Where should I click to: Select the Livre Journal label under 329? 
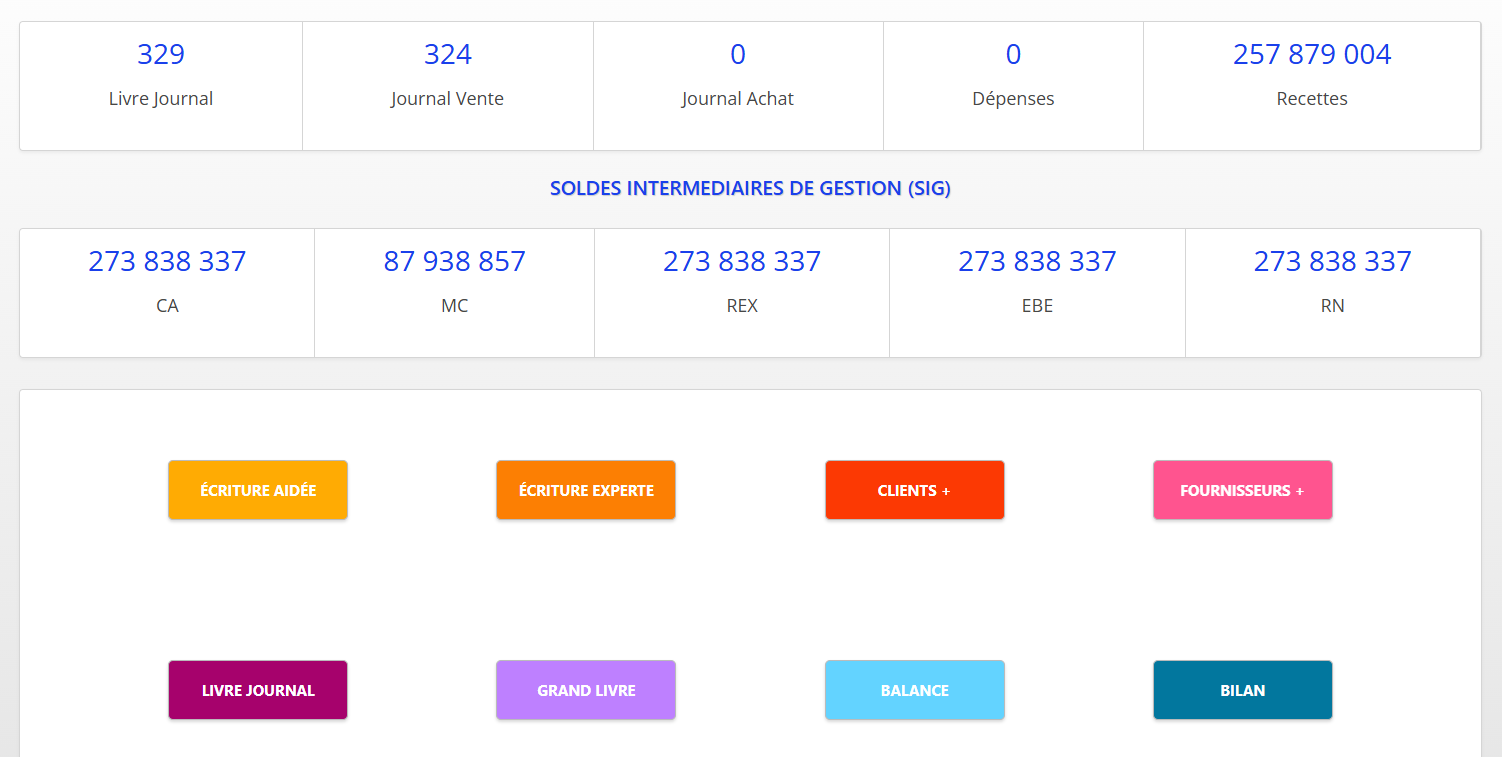tap(161, 99)
